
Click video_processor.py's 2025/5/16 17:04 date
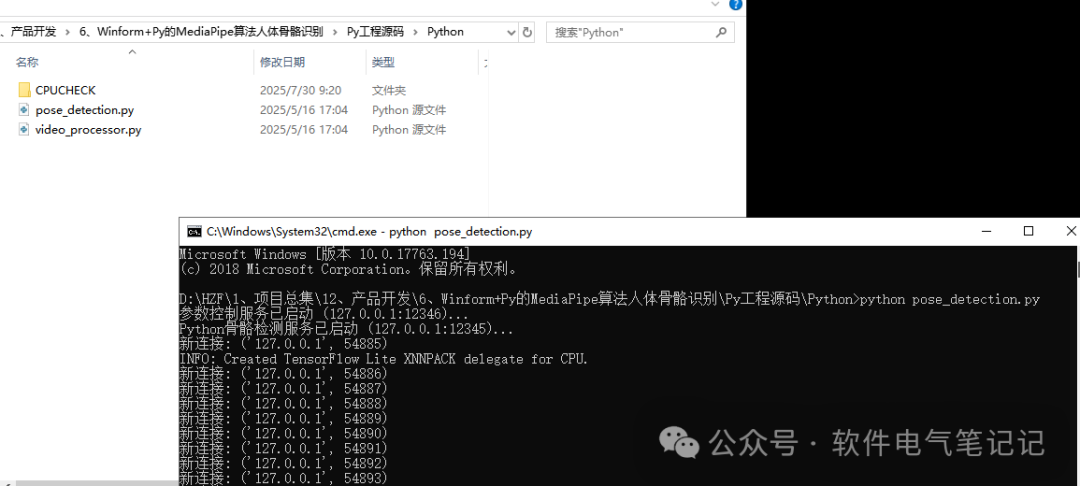pyautogui.click(x=304, y=129)
